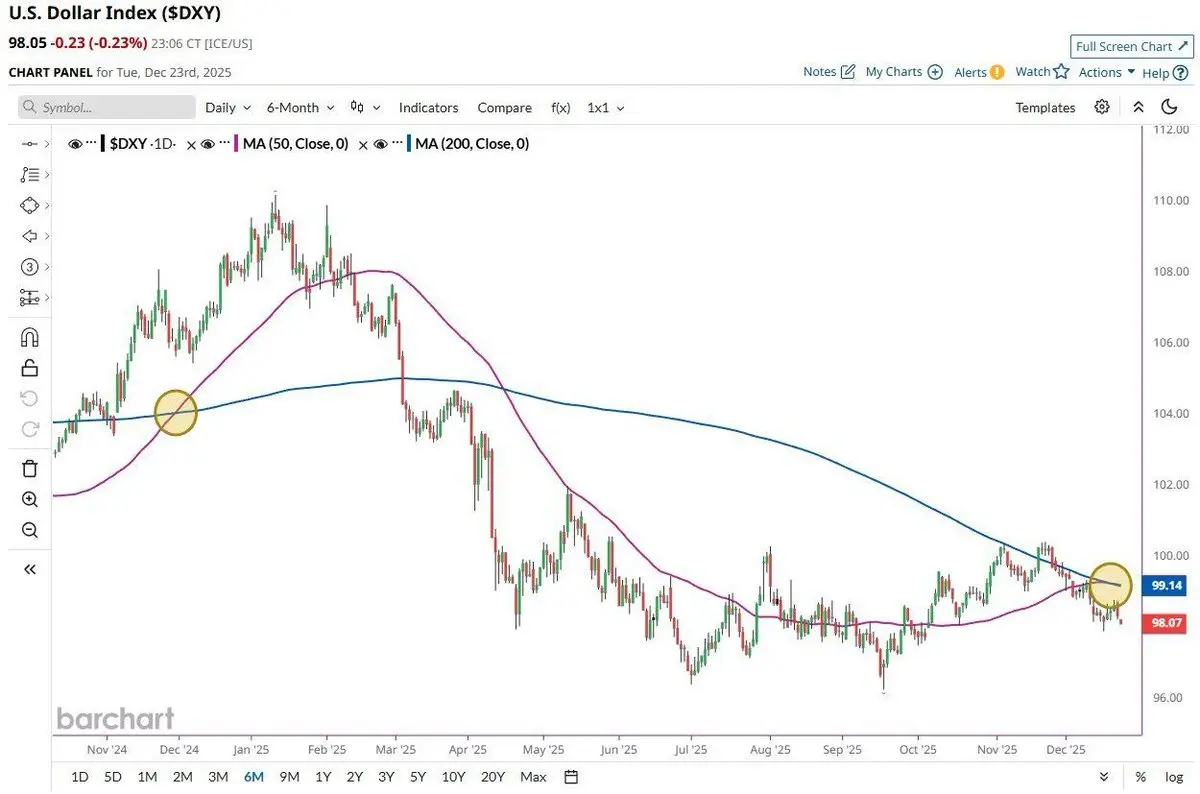
Task: Open chart settings gear icon
Action: coord(1102,107)
